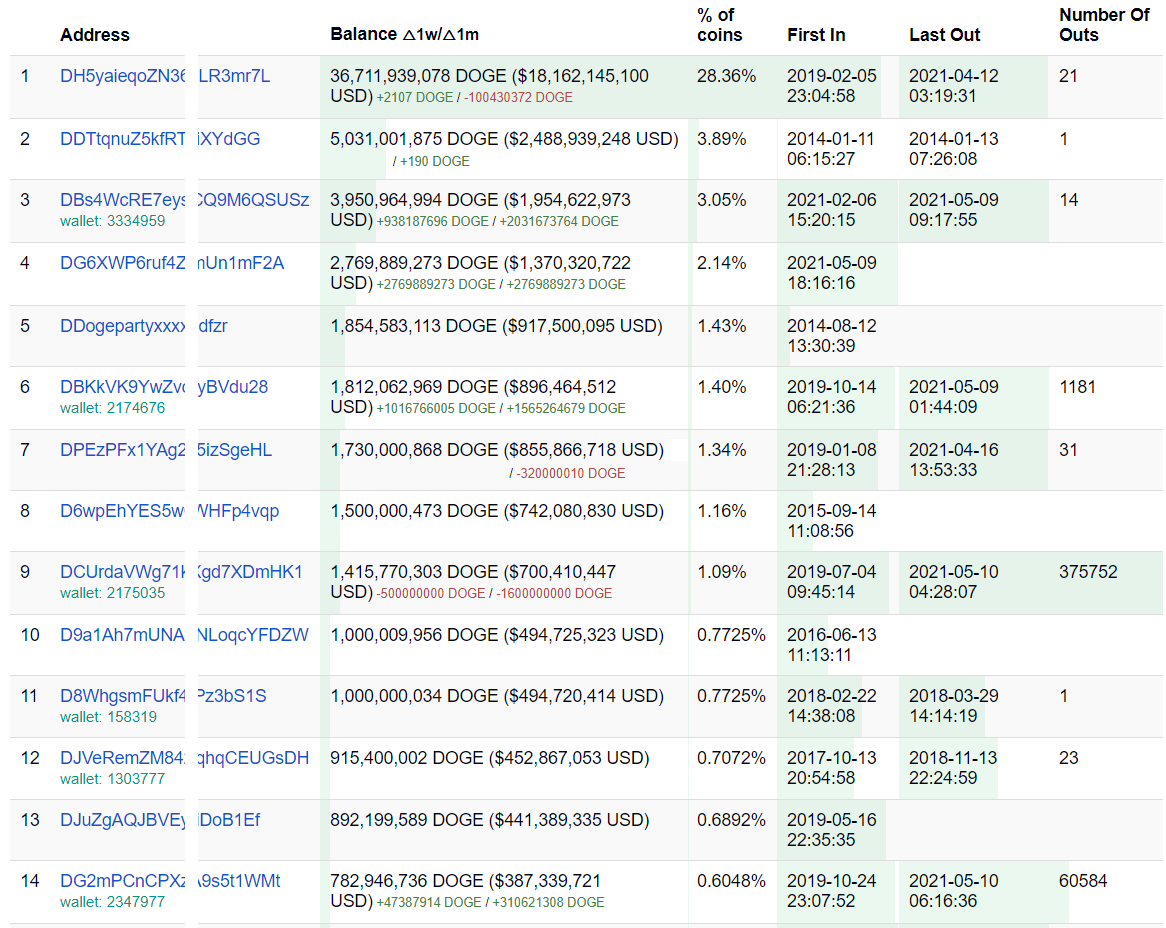Open wallet: 2174676 link
Image resolution: width=1166 pixels, height=928 pixels.
(112, 407)
